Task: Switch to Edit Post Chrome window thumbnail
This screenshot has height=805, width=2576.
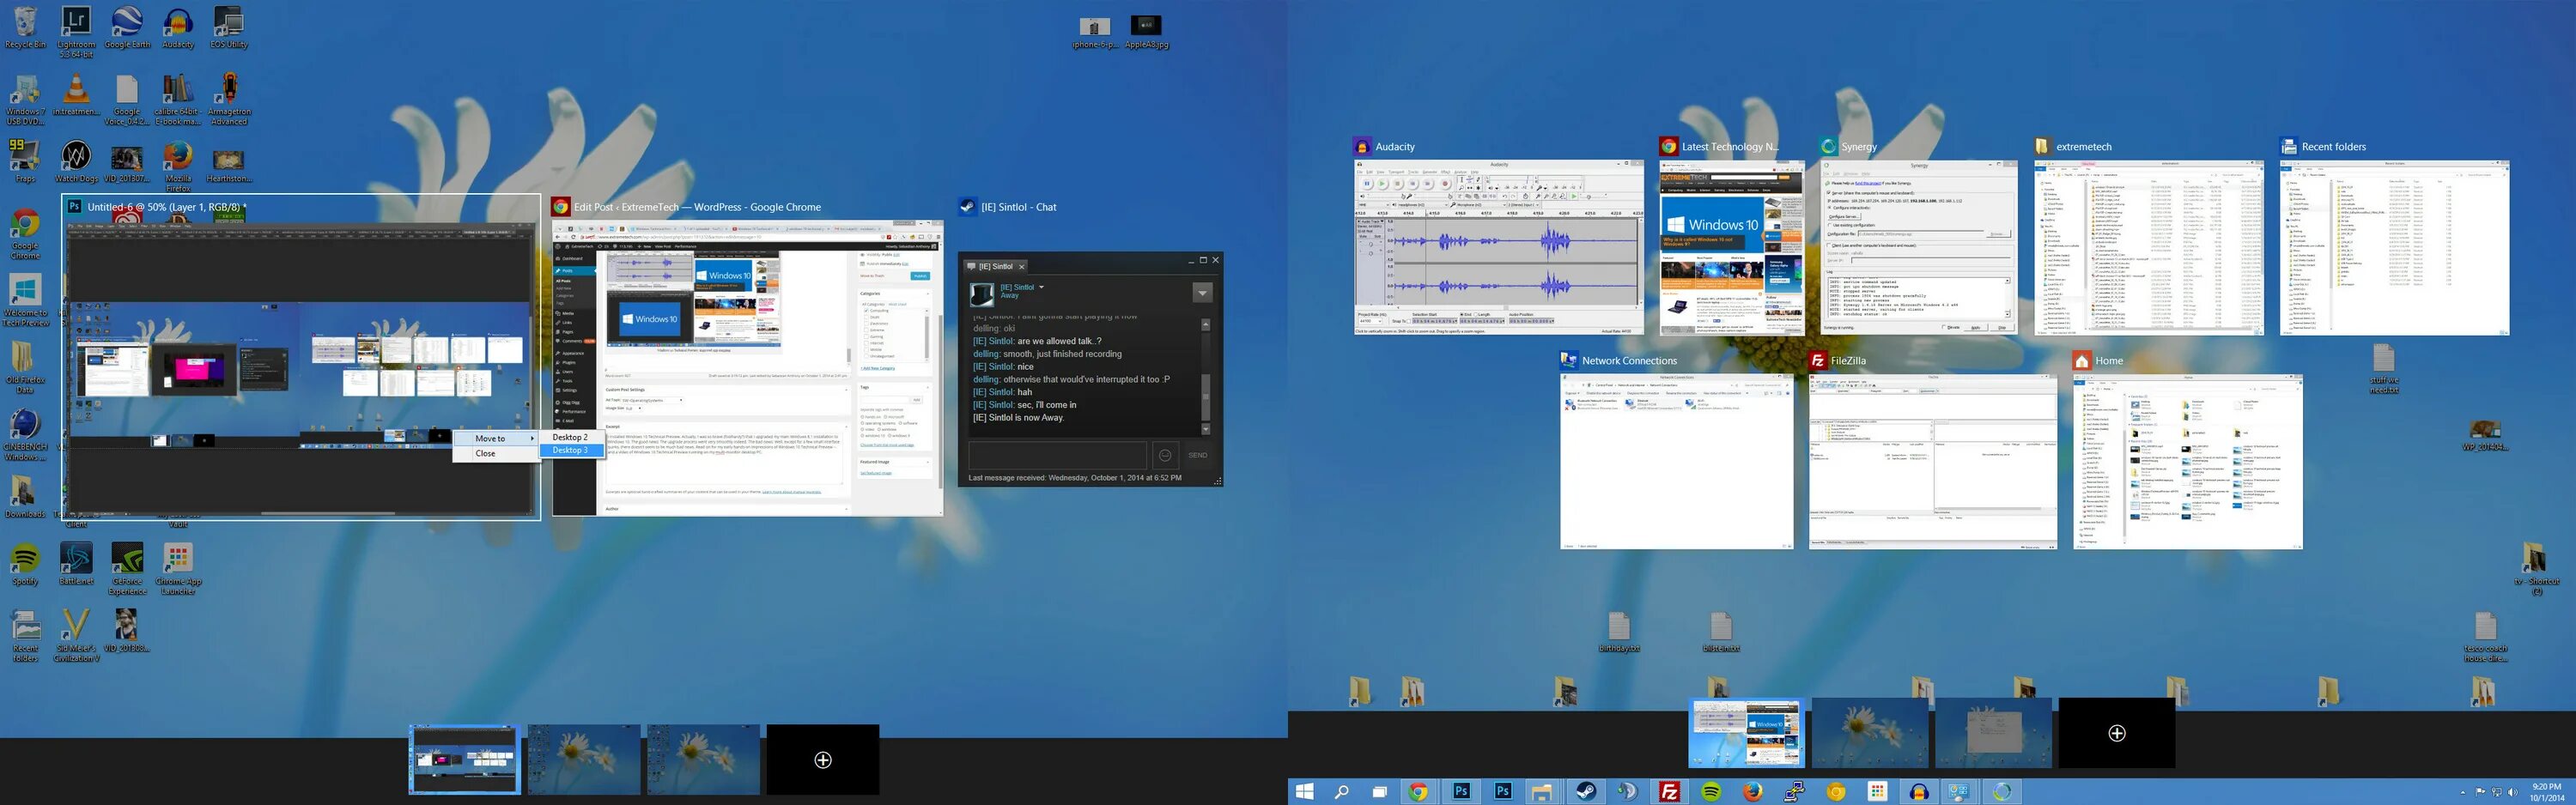Action: click(x=747, y=368)
